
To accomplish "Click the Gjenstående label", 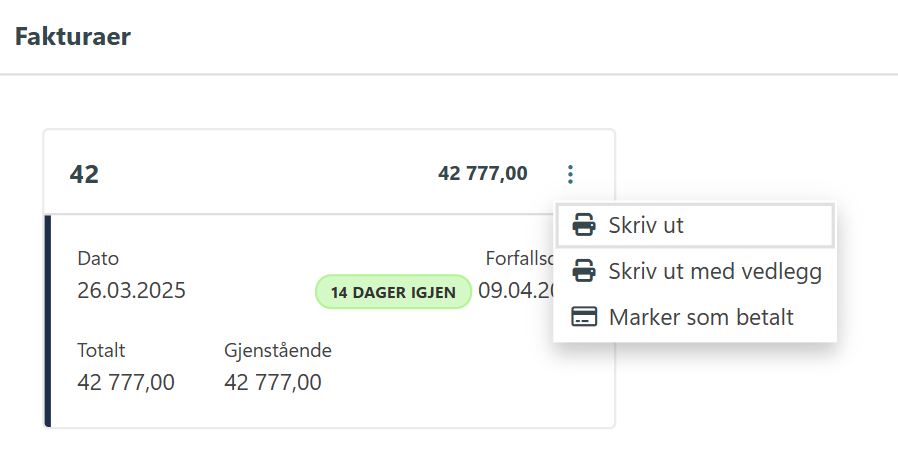I will pyautogui.click(x=278, y=350).
